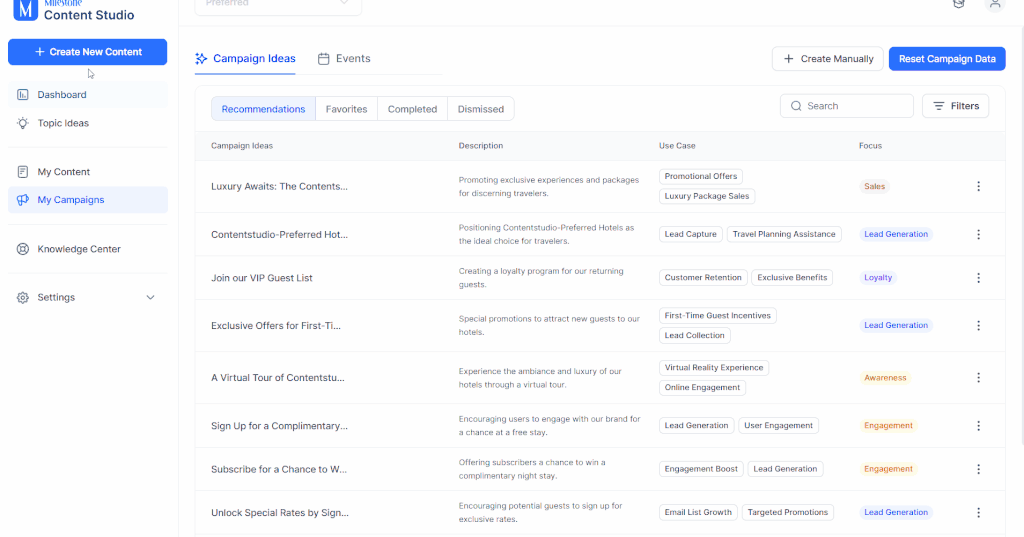Open options menu for Unlock Special Rates row
The image size is (1024, 537).
coord(978,512)
